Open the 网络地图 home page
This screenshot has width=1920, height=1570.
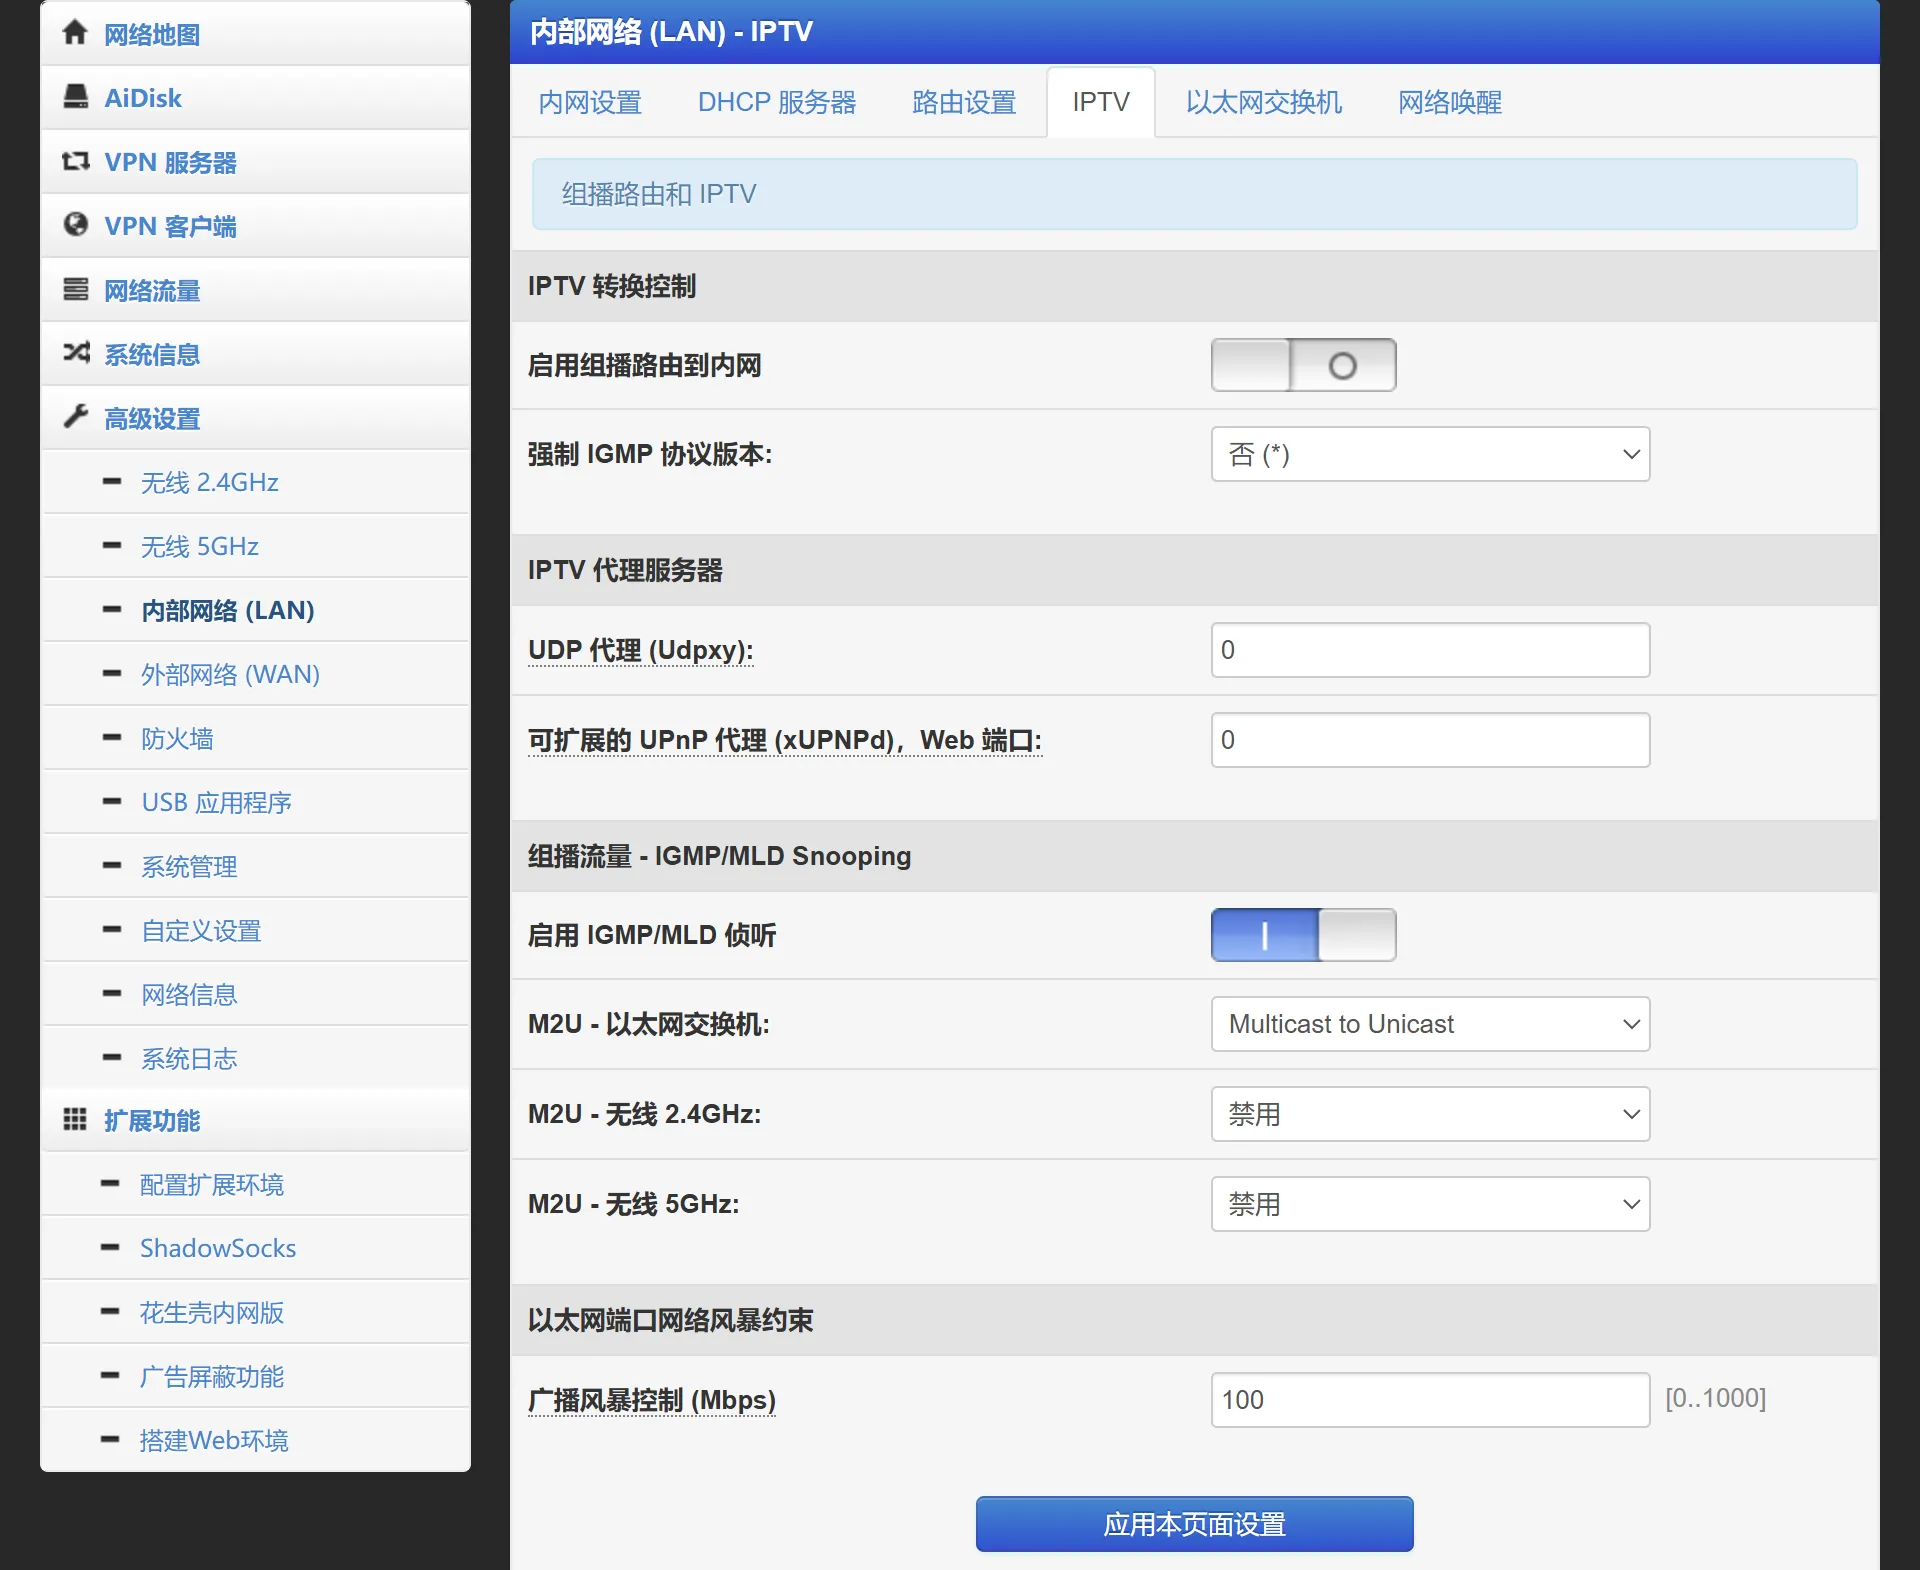(152, 33)
